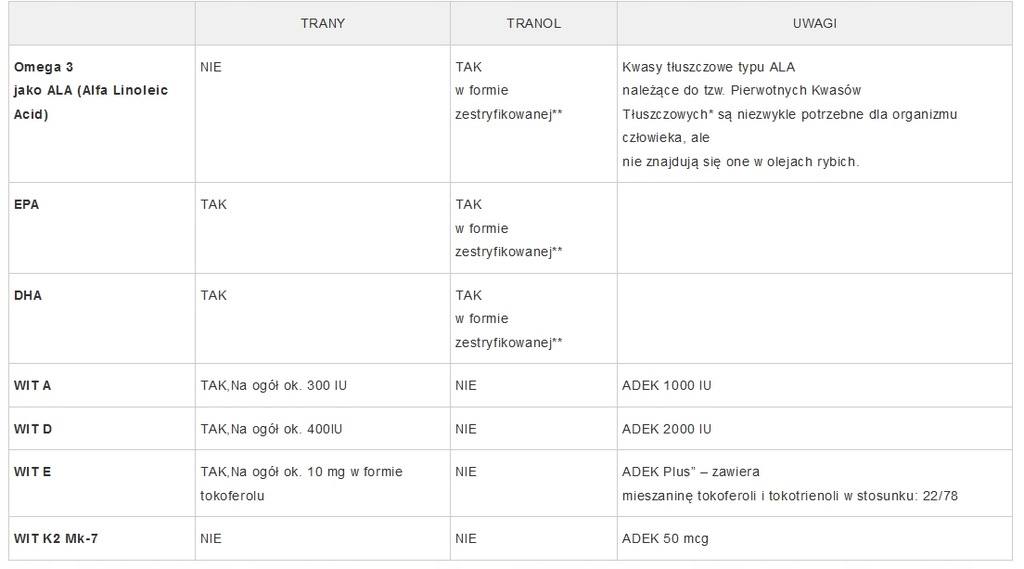Click the 'Kwasy tłuszczowe typu ALA' remark text
This screenshot has width=1024, height=569.
pyautogui.click(x=709, y=67)
